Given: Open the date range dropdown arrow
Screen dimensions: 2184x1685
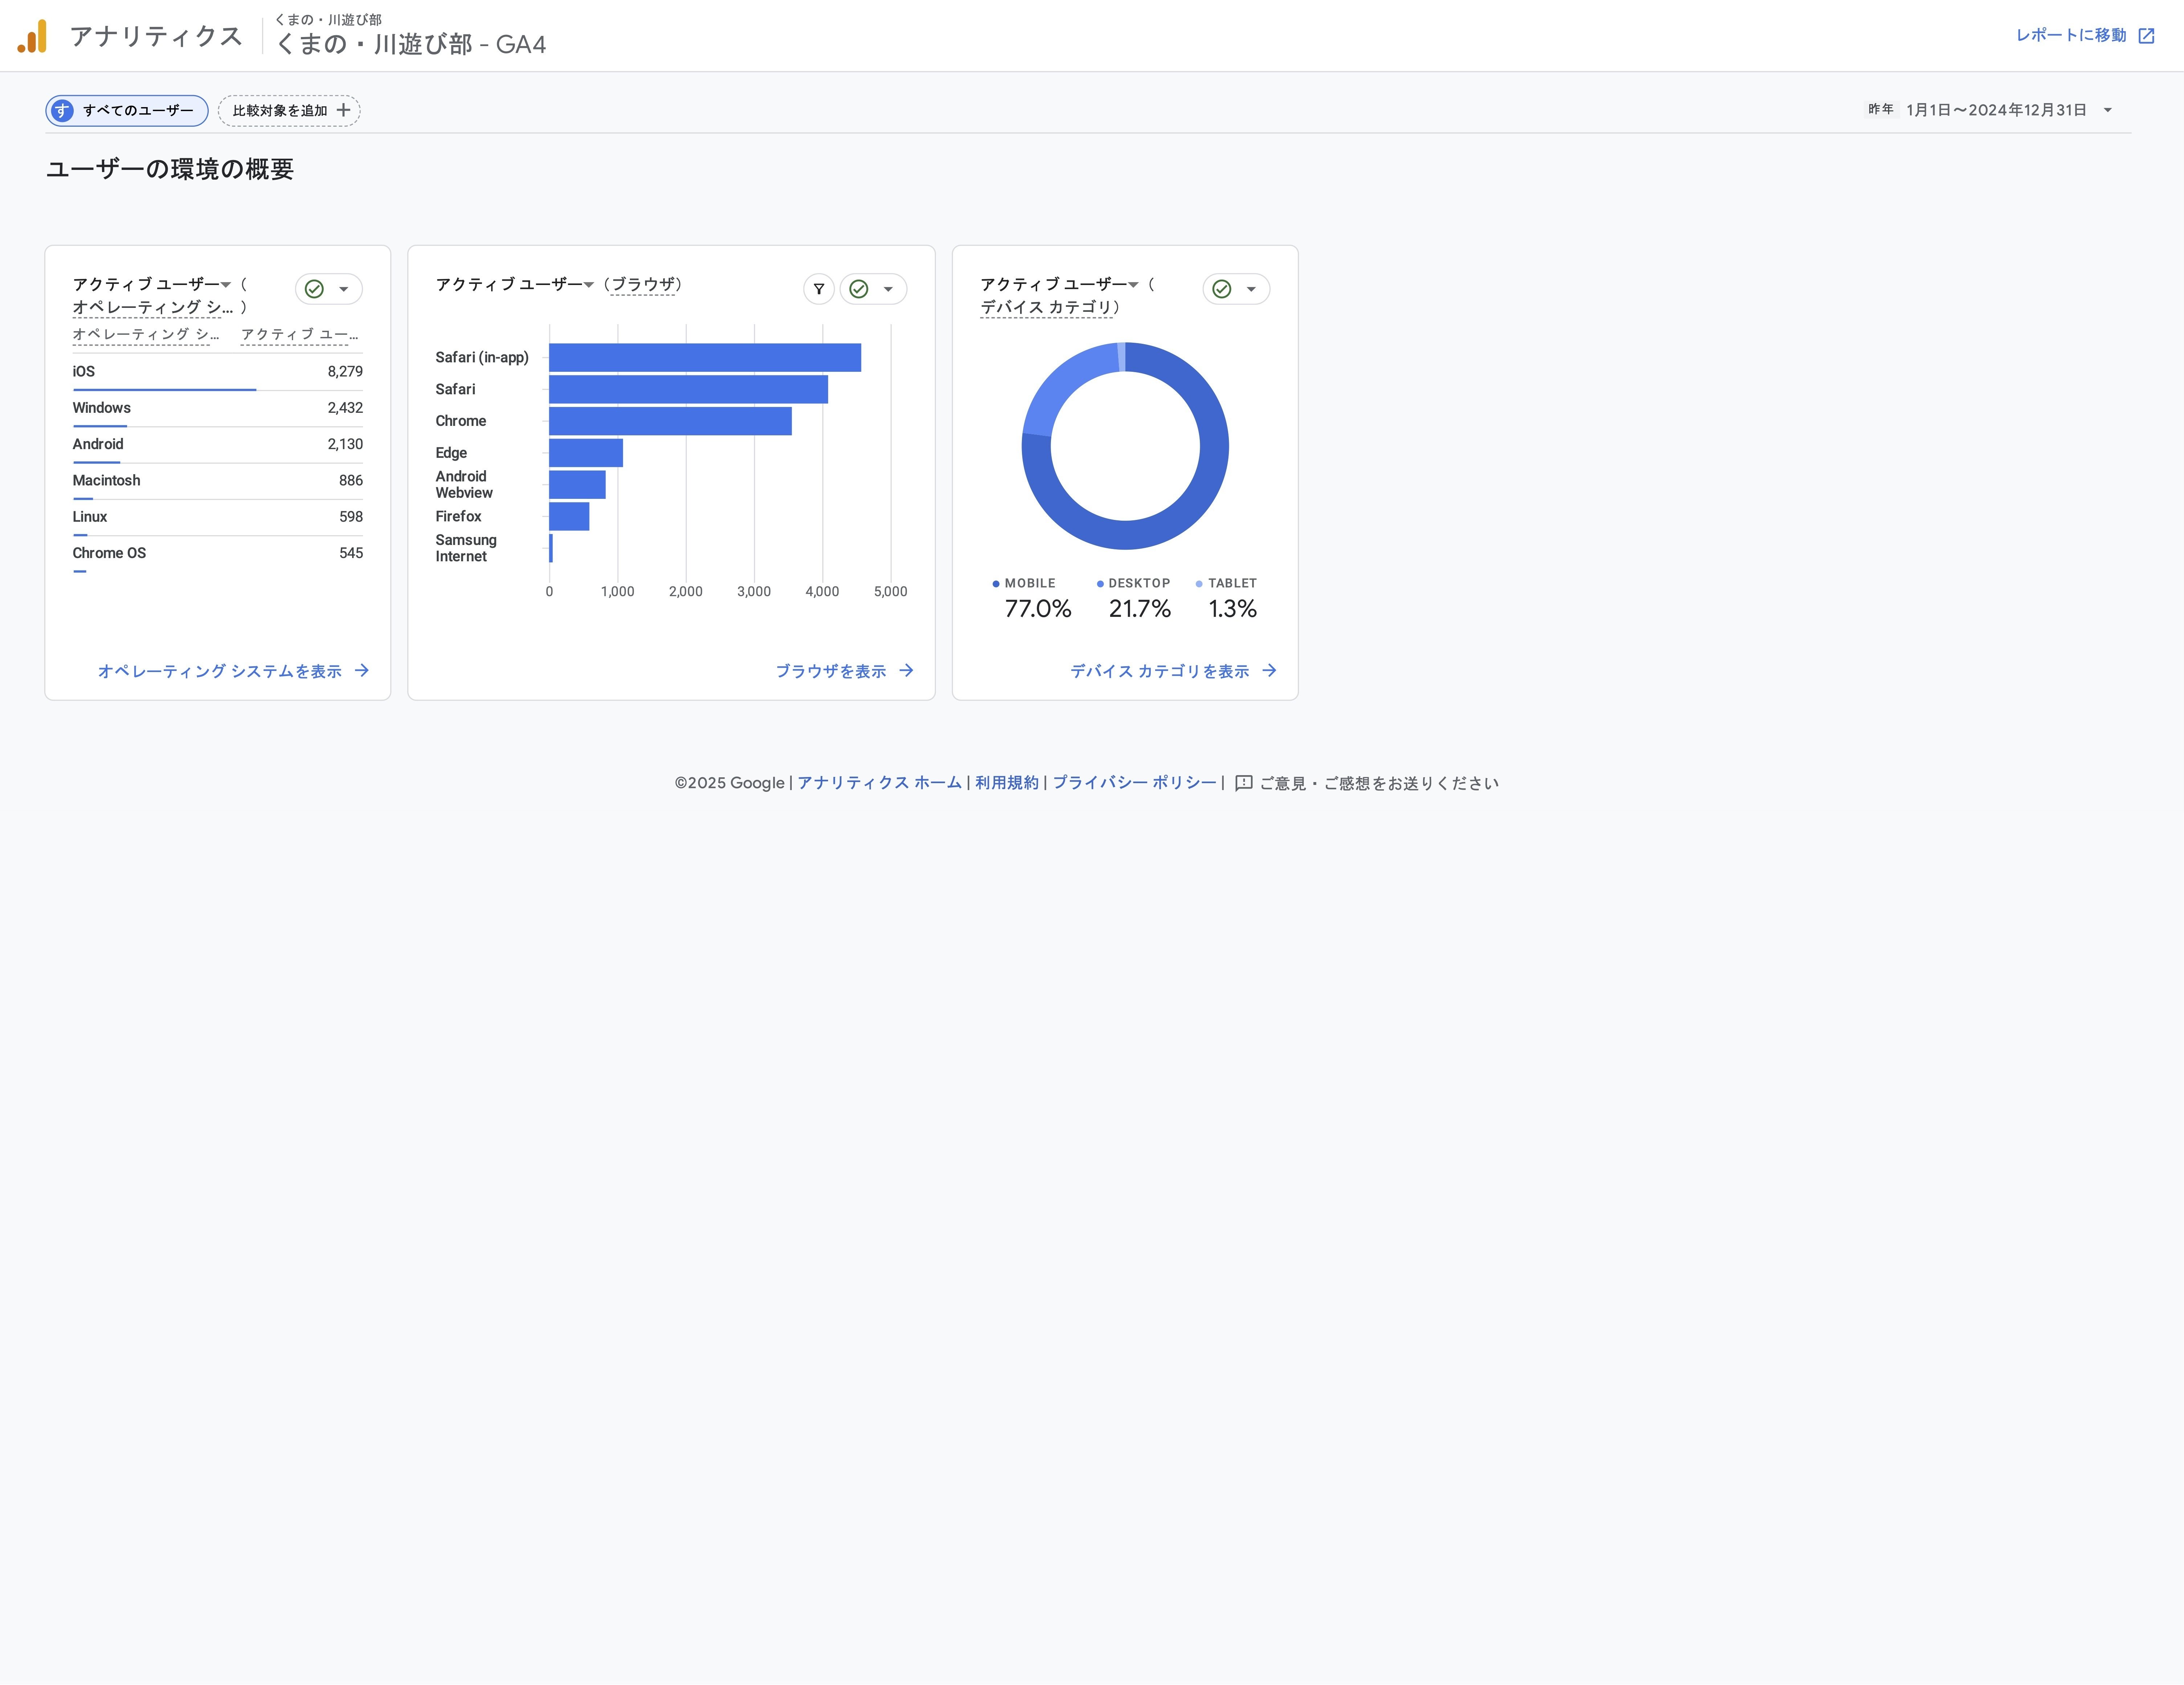Looking at the screenshot, I should 2107,110.
